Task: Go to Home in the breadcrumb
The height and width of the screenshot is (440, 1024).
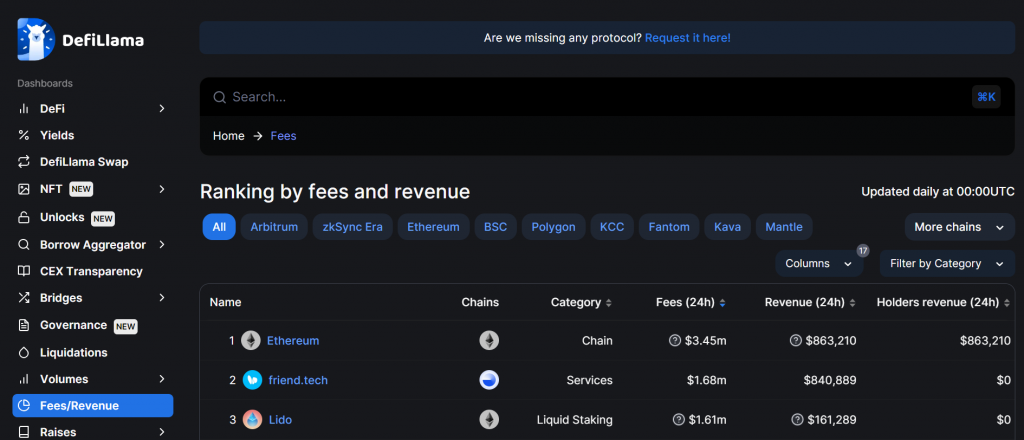Action: pos(229,136)
